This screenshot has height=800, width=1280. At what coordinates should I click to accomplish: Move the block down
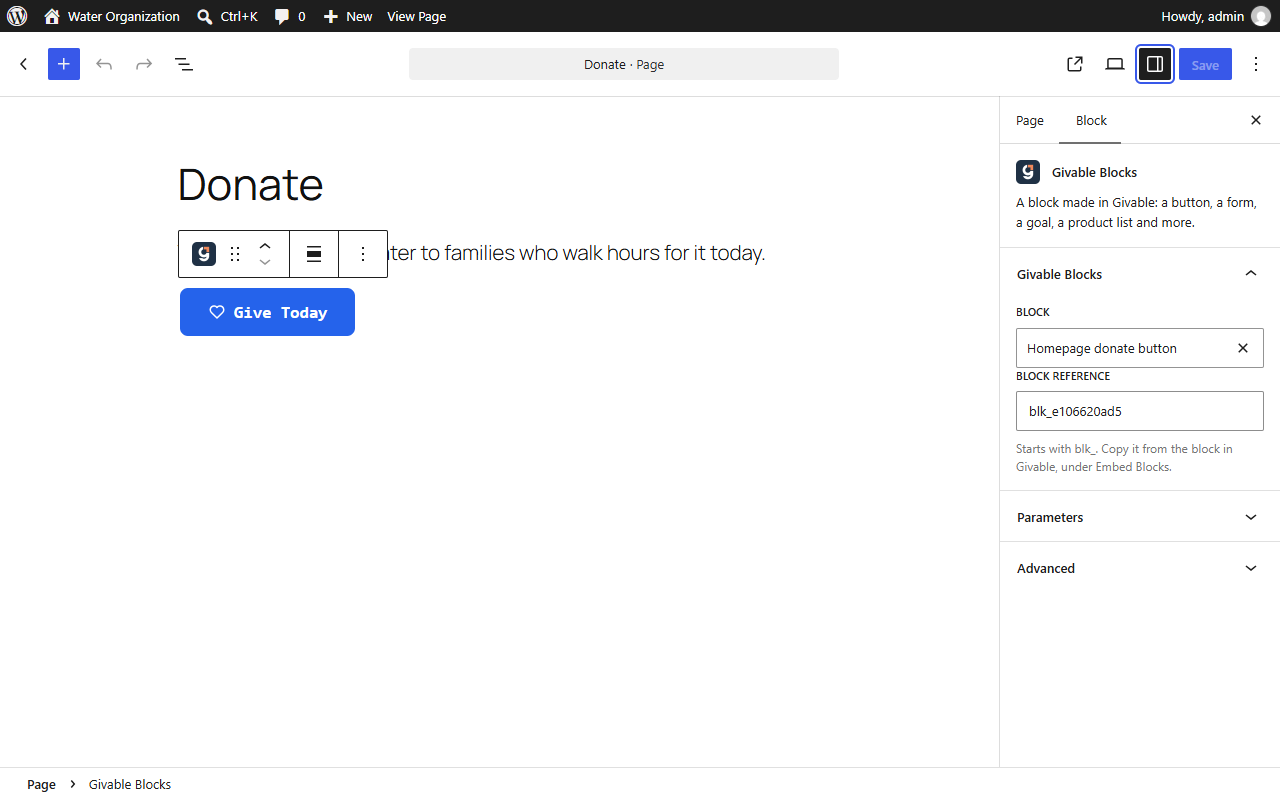(x=265, y=263)
